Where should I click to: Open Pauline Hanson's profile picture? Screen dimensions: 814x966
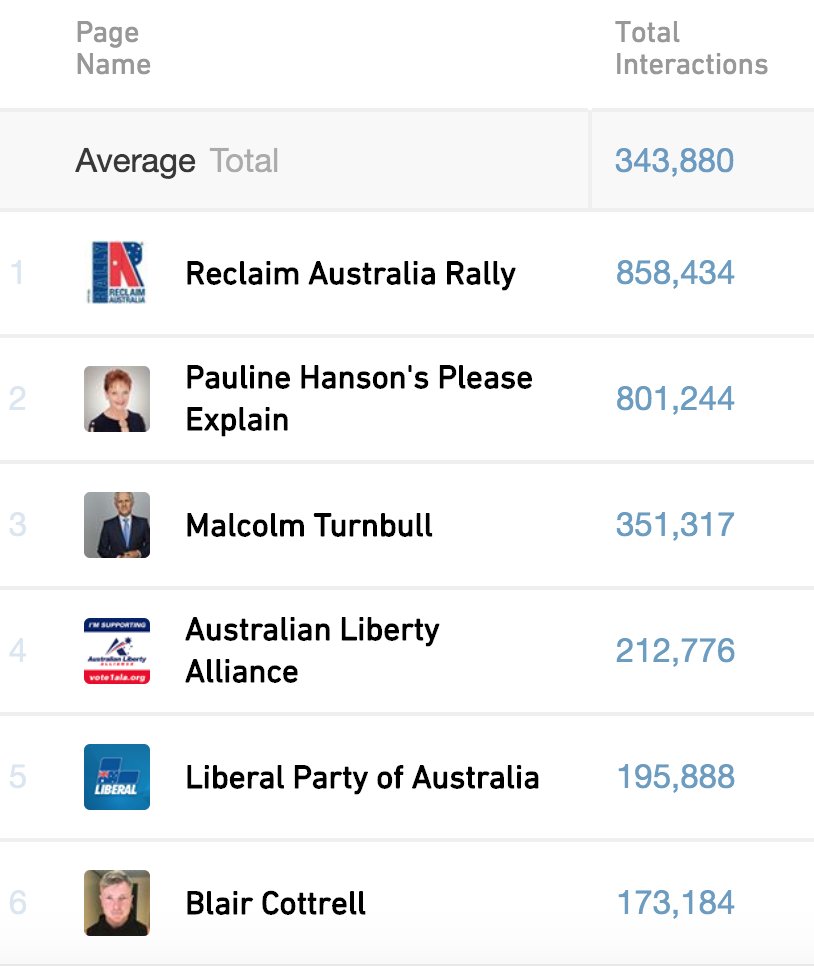point(117,399)
